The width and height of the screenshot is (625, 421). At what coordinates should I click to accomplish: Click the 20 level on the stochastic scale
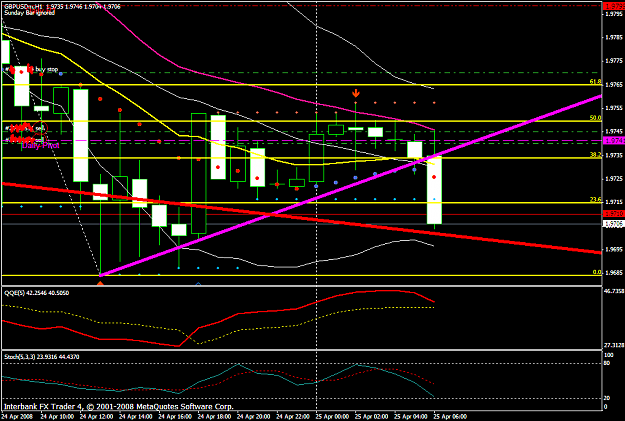608,398
